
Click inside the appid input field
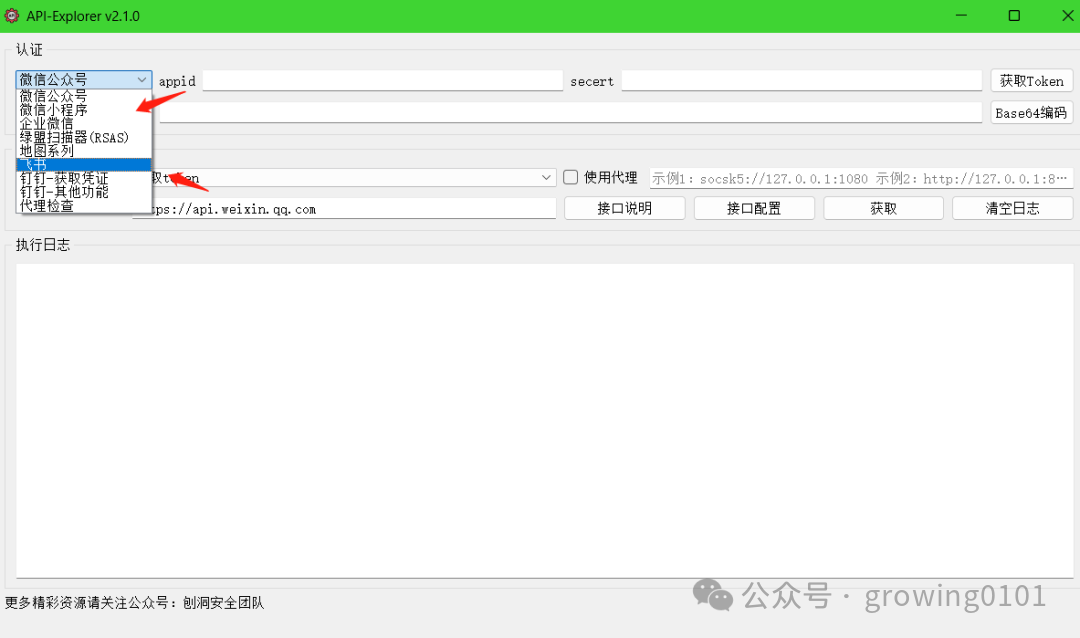click(380, 79)
